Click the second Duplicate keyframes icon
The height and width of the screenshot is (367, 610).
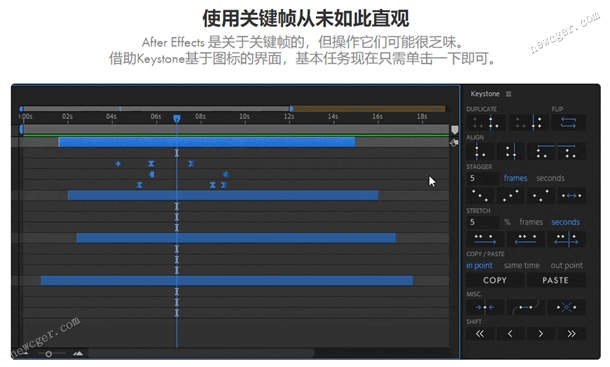pos(528,123)
